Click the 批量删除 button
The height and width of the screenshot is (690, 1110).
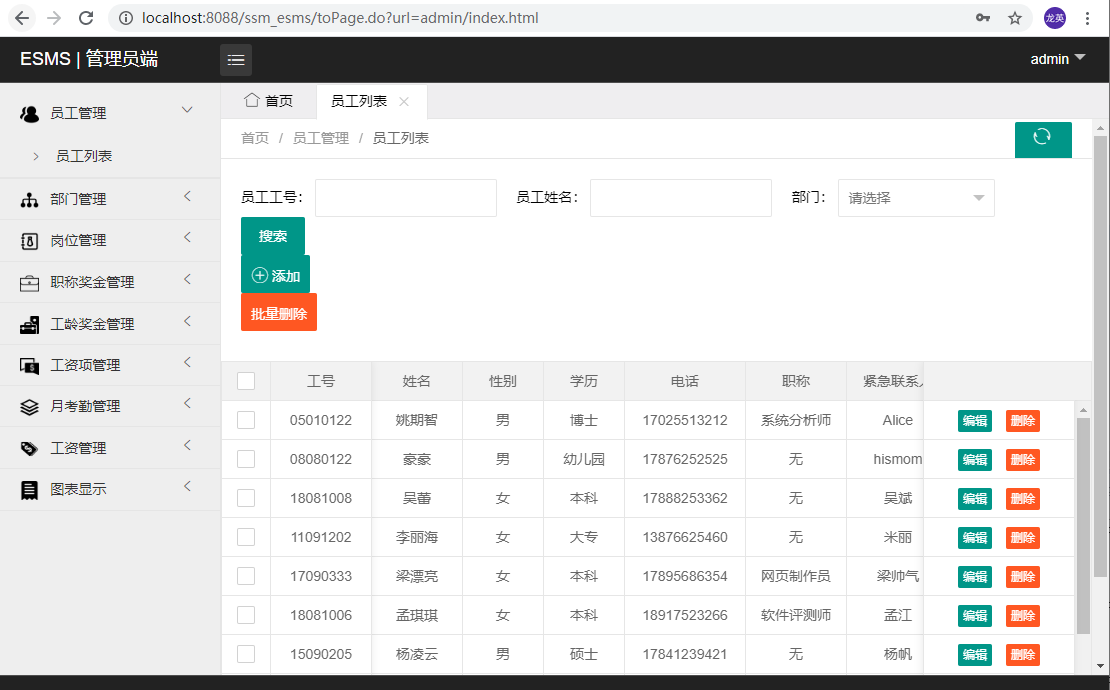pos(279,313)
